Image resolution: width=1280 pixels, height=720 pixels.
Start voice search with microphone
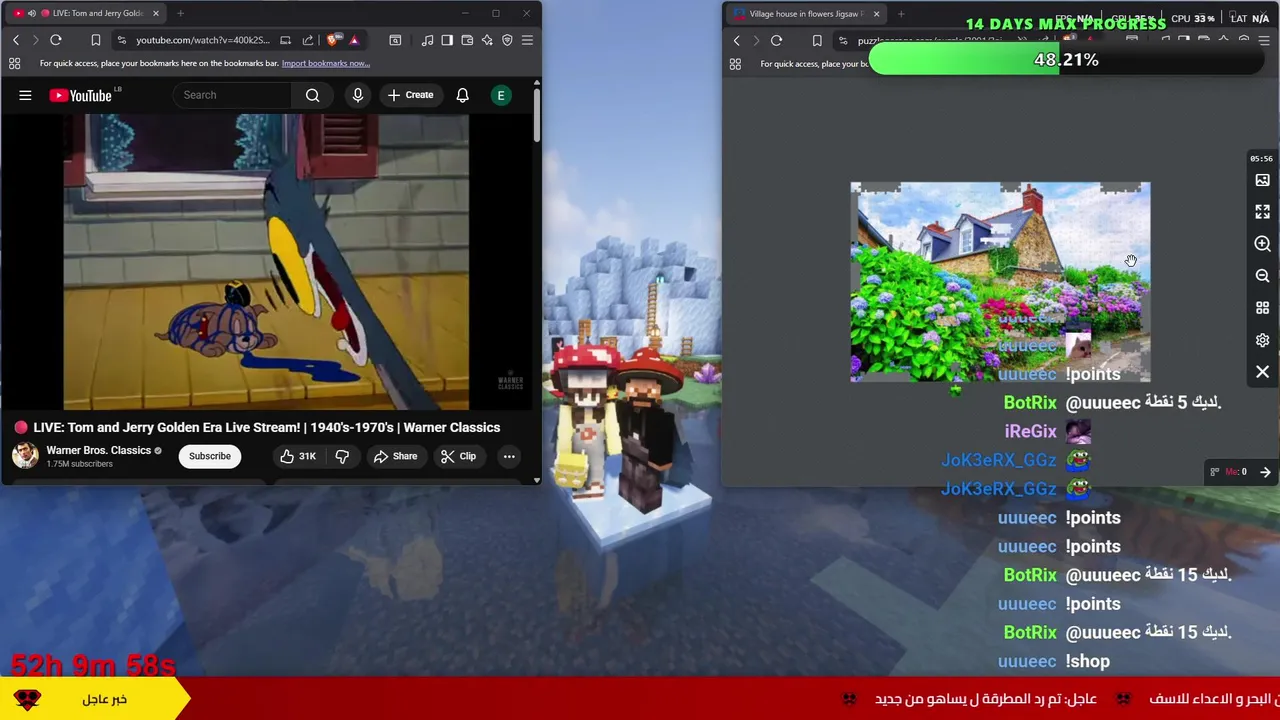point(358,95)
